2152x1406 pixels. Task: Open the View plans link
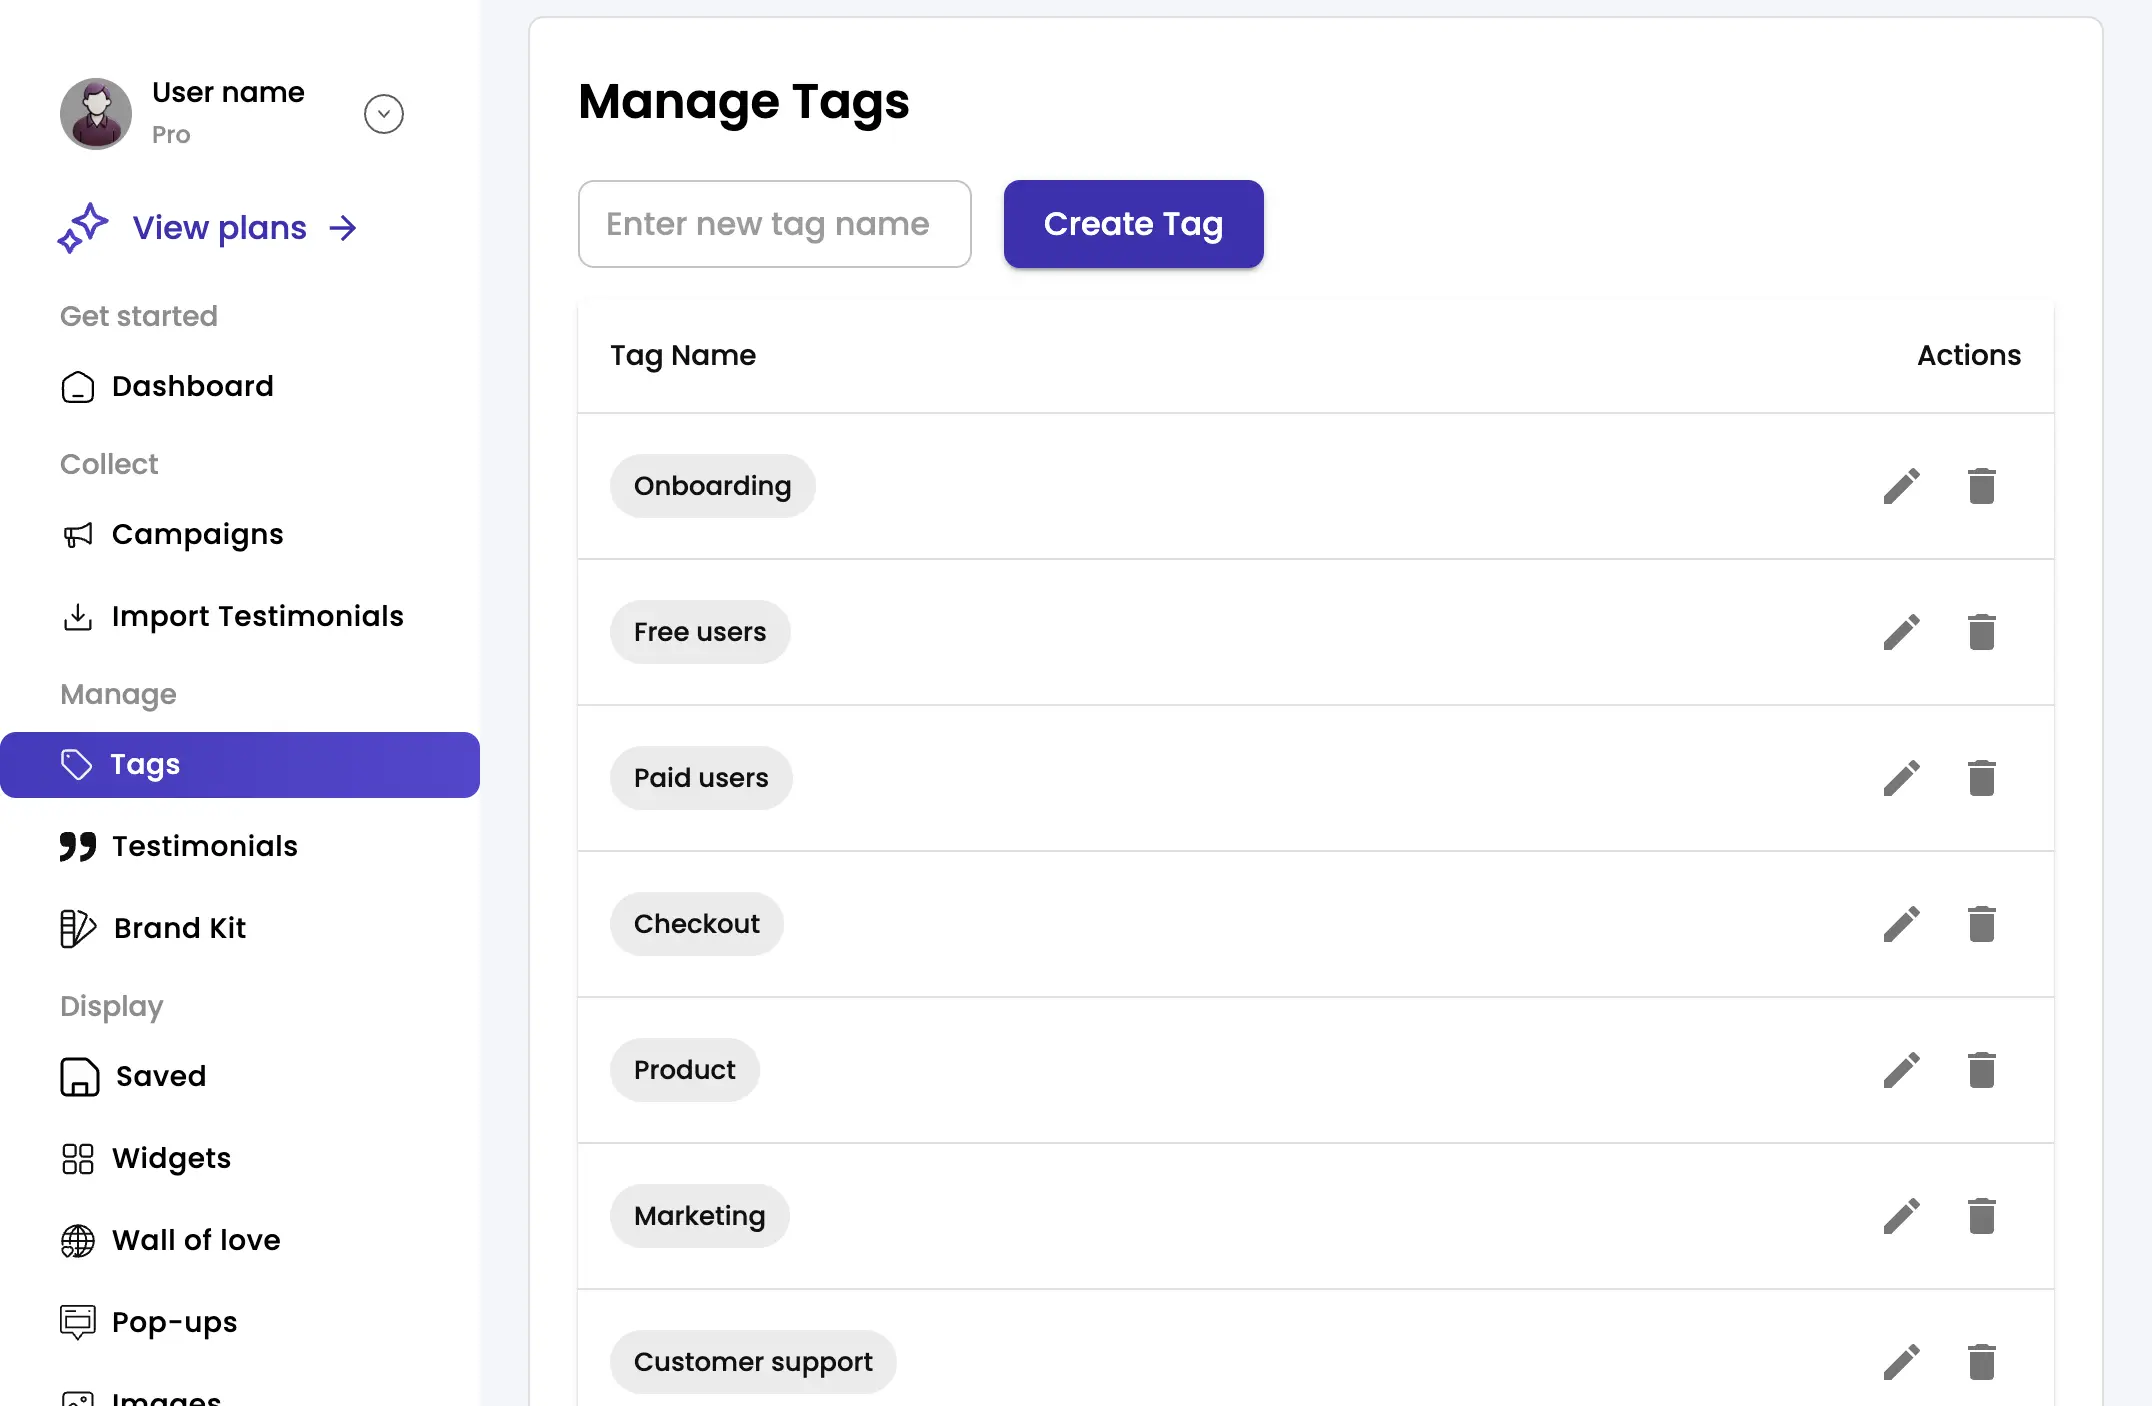[x=218, y=227]
